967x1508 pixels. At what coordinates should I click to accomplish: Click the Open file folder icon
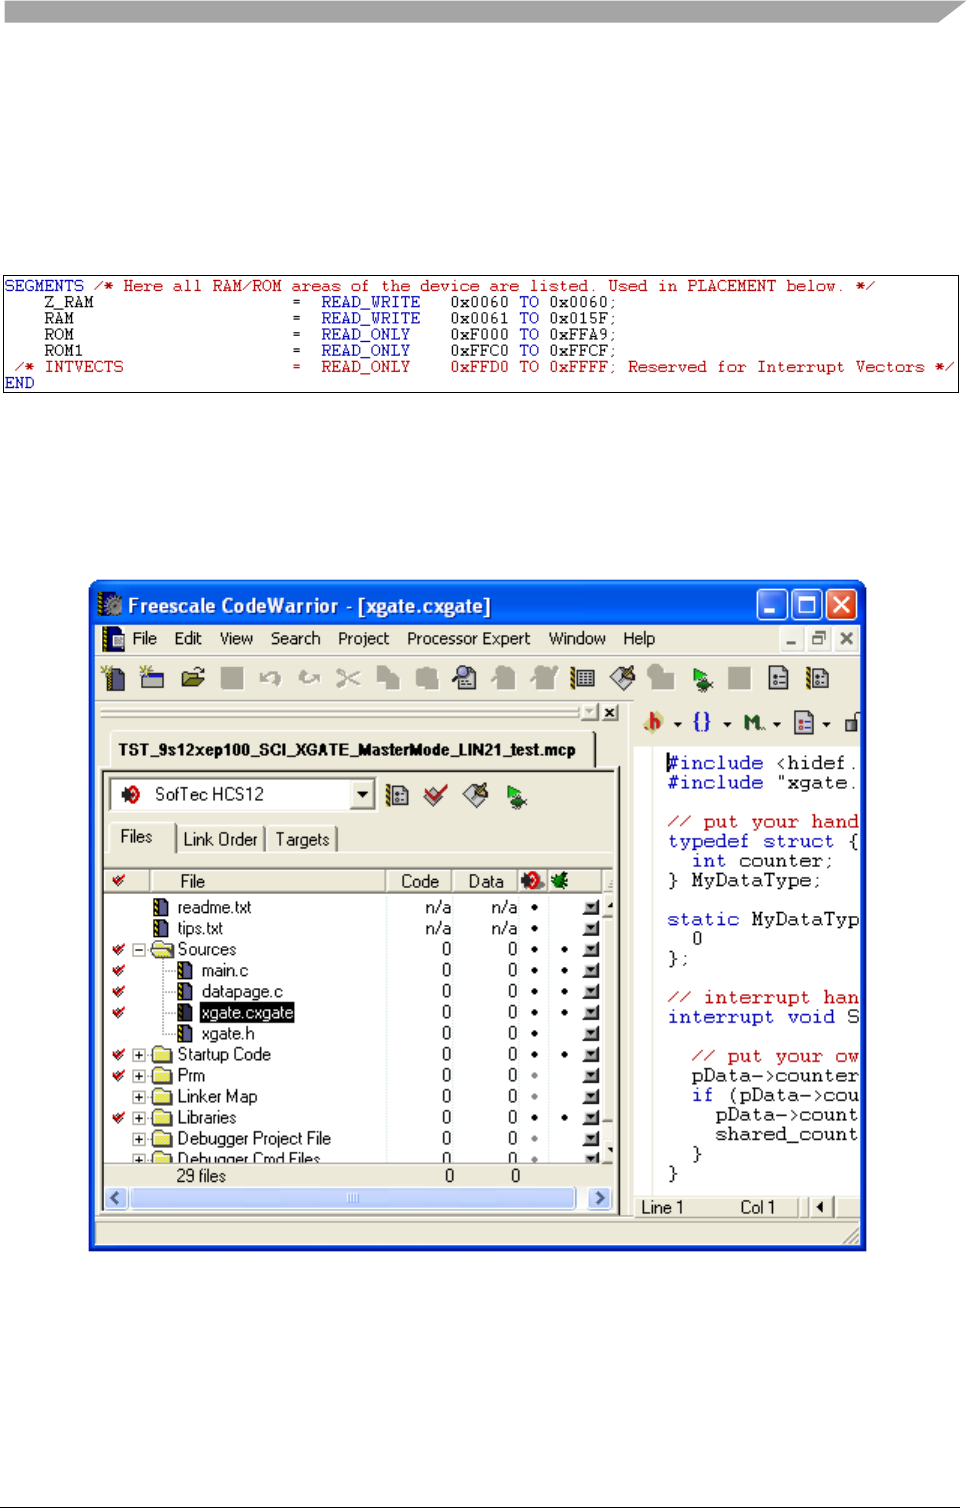193,678
